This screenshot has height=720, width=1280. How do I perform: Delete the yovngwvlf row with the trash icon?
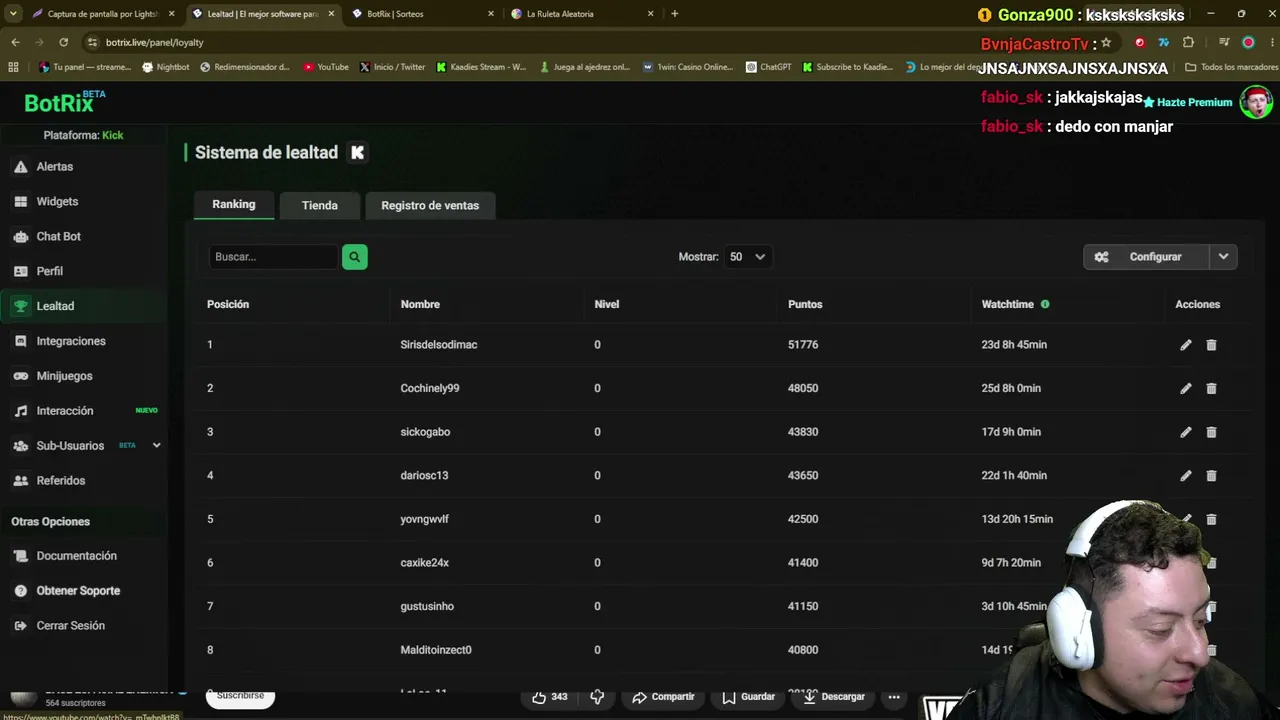[1211, 519]
